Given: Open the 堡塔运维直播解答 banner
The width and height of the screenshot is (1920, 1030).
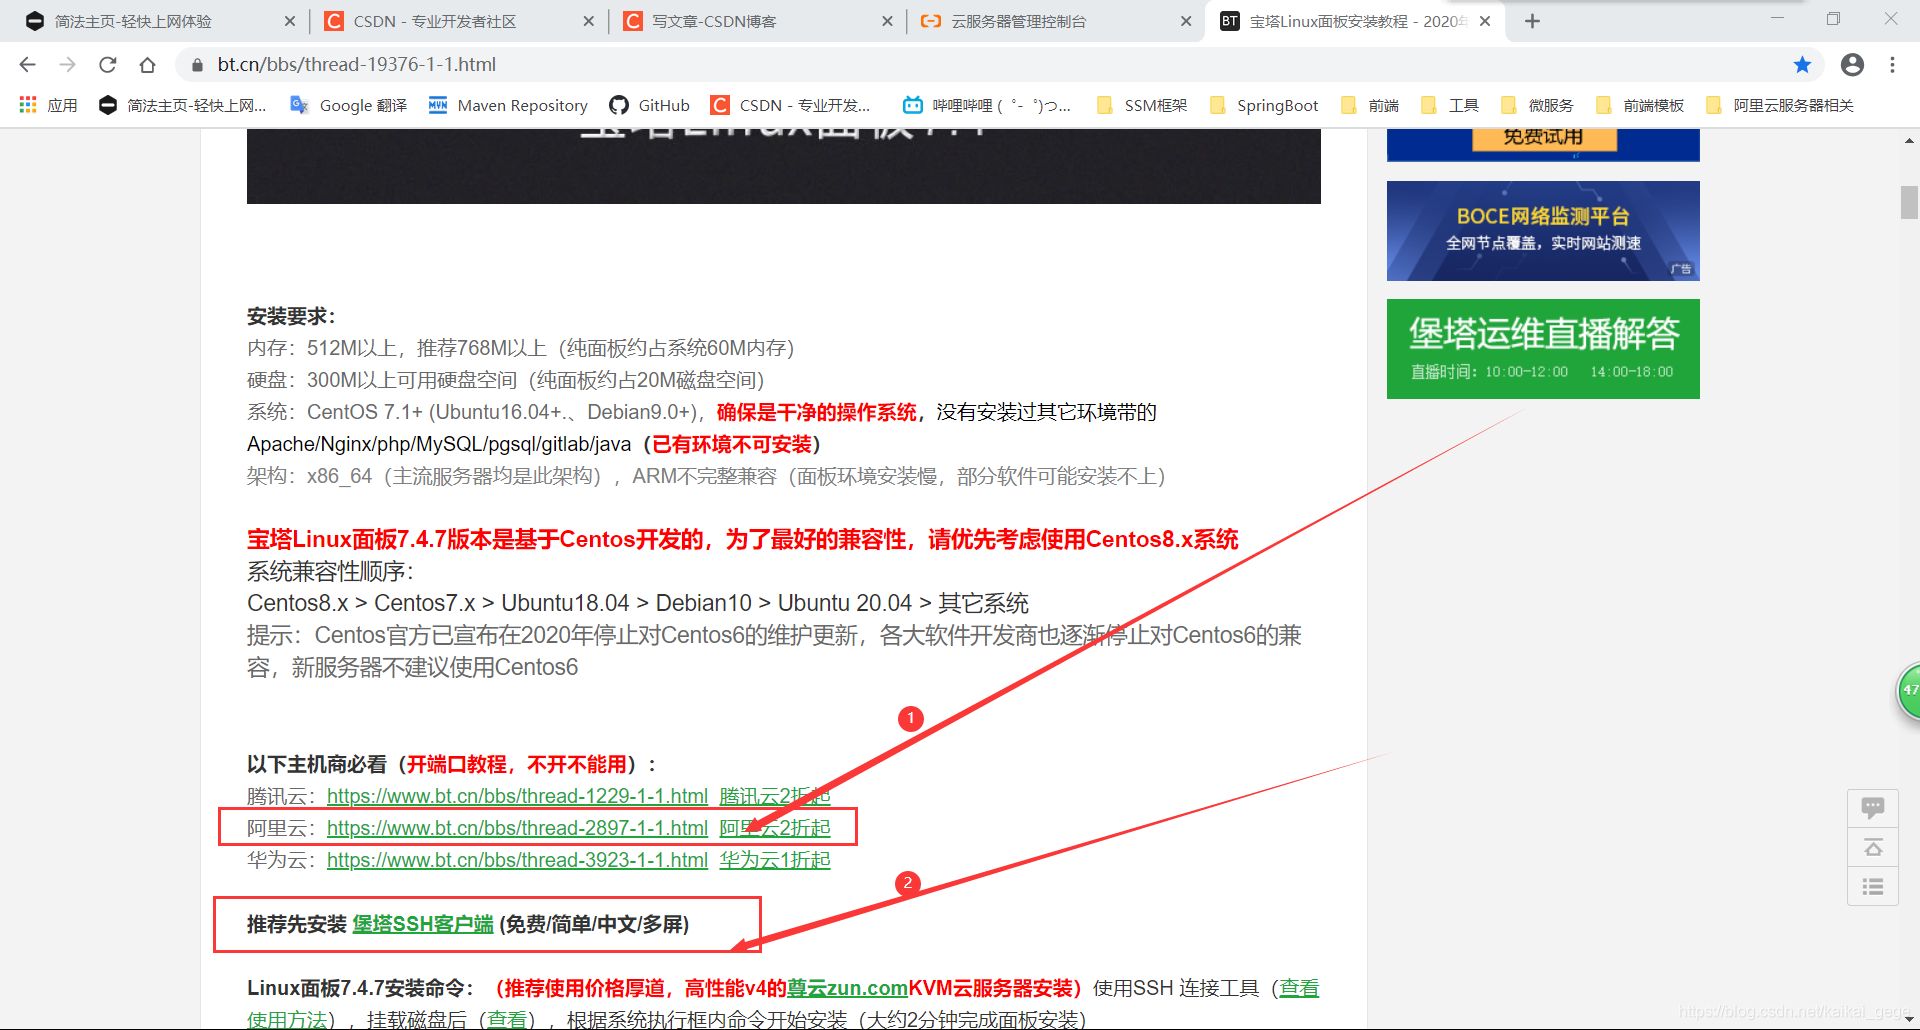Looking at the screenshot, I should pos(1543,349).
